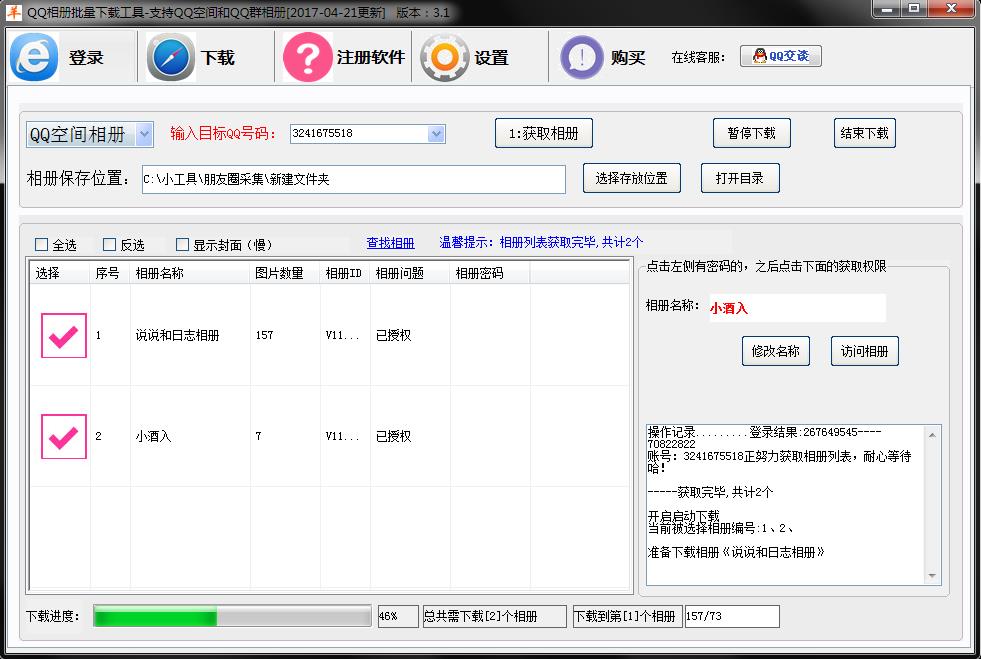Close the QQ album downloader window
Screen dimensions: 981x659
pos(952,9)
